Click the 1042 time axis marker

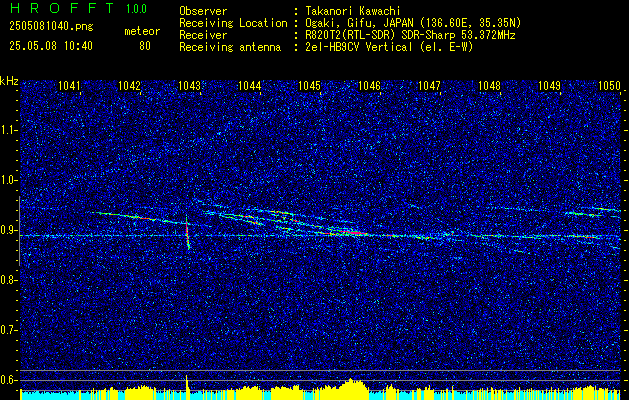point(130,86)
